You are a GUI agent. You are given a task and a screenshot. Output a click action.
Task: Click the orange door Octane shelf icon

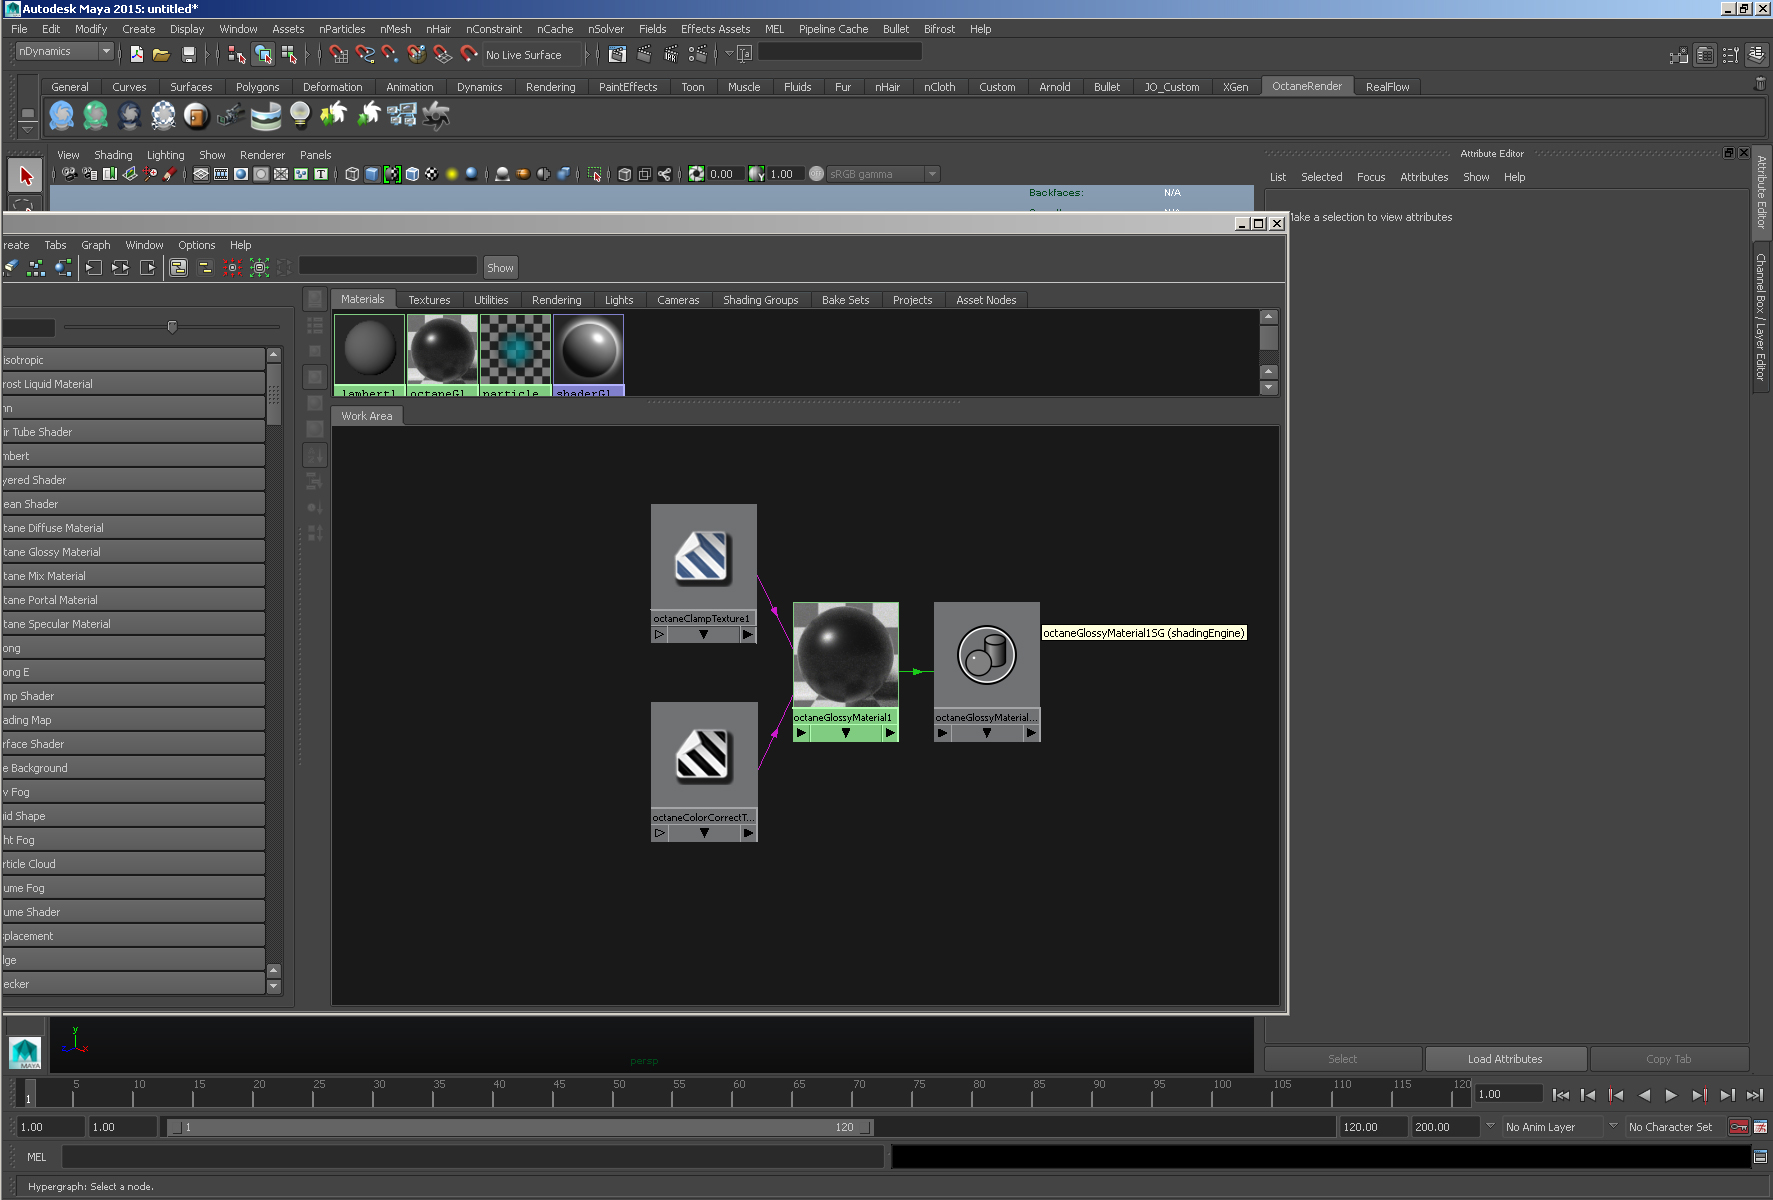click(x=197, y=116)
